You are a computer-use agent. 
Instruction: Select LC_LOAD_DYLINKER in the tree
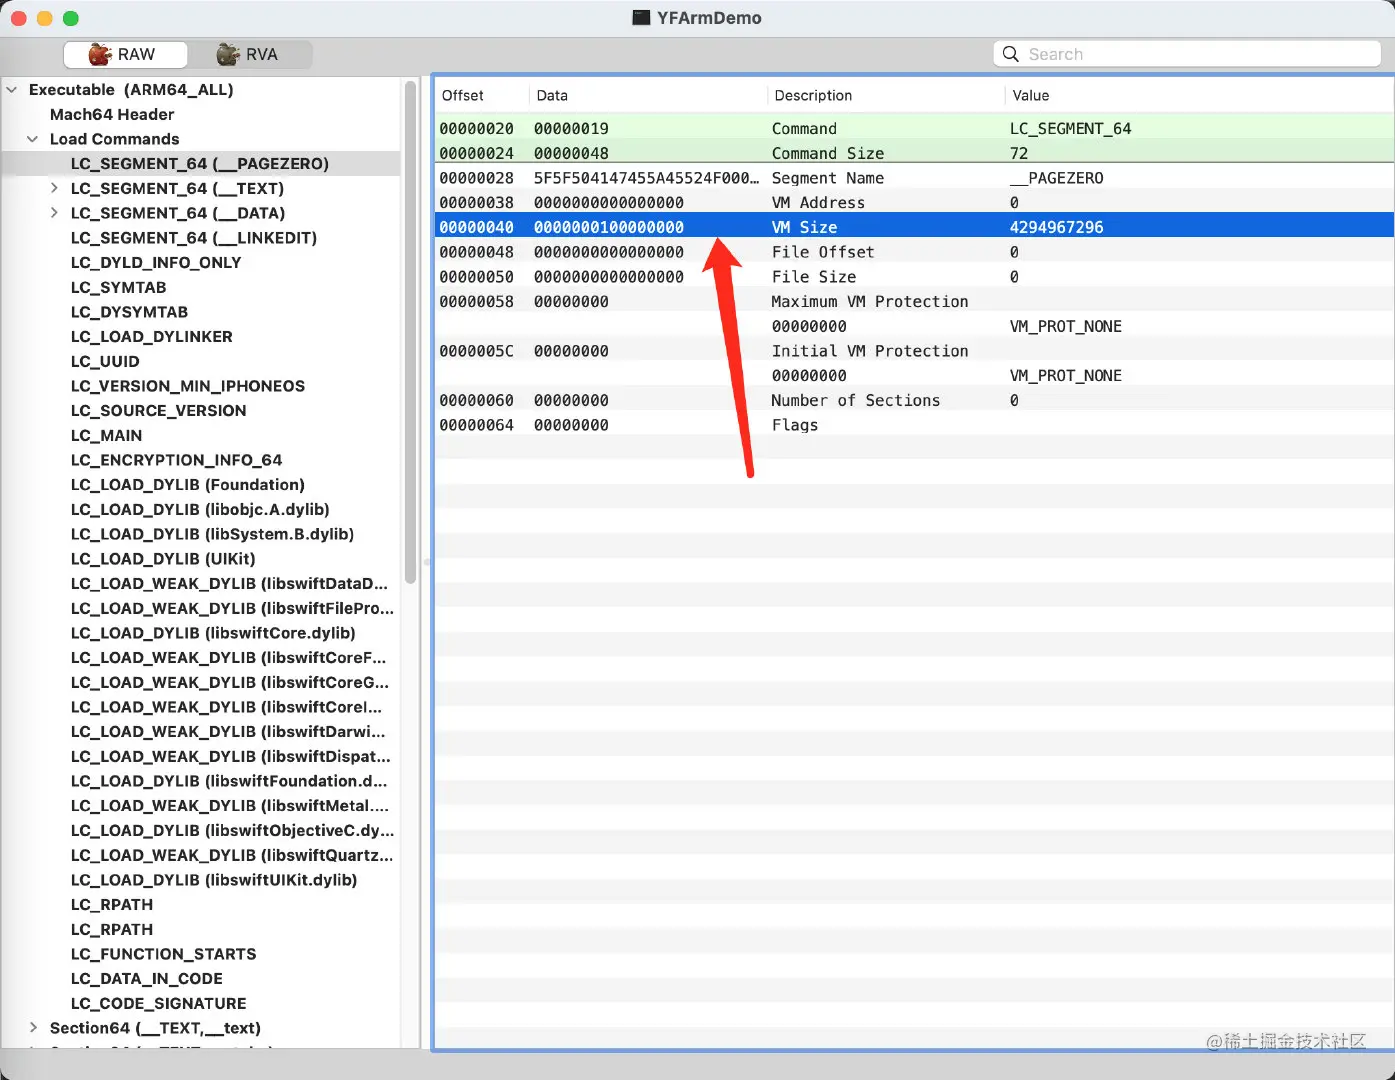coord(152,337)
